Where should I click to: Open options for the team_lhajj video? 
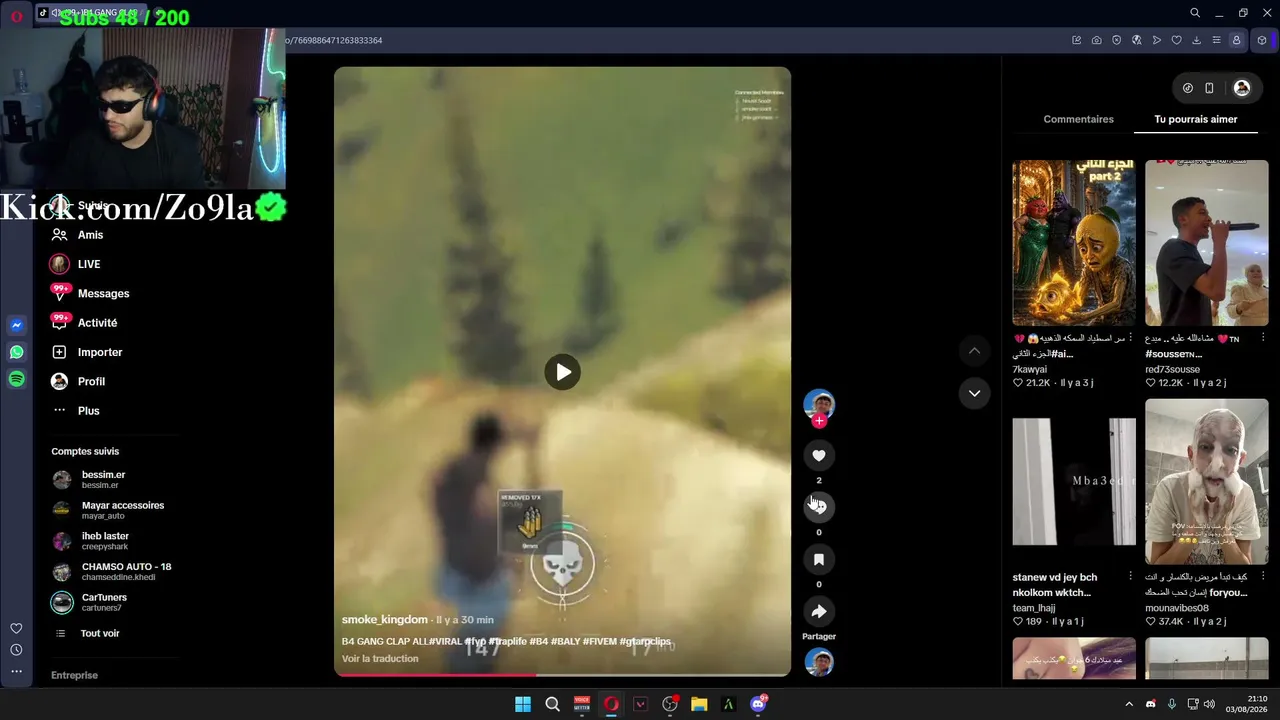pyautogui.click(x=1131, y=576)
